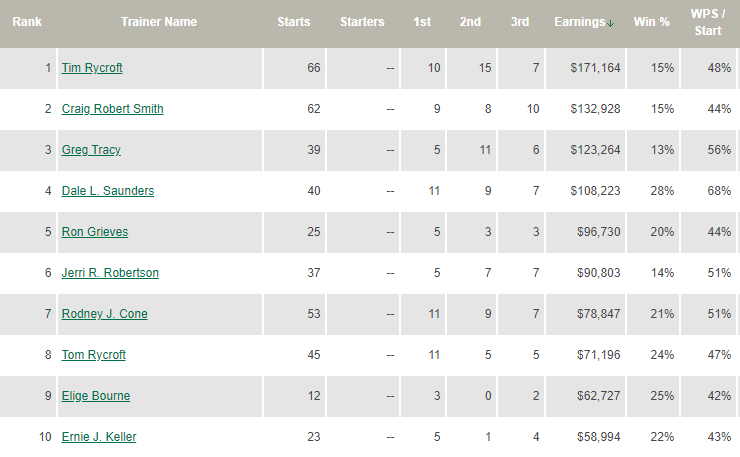Sort by Win % column header
740x457 pixels.
click(652, 22)
